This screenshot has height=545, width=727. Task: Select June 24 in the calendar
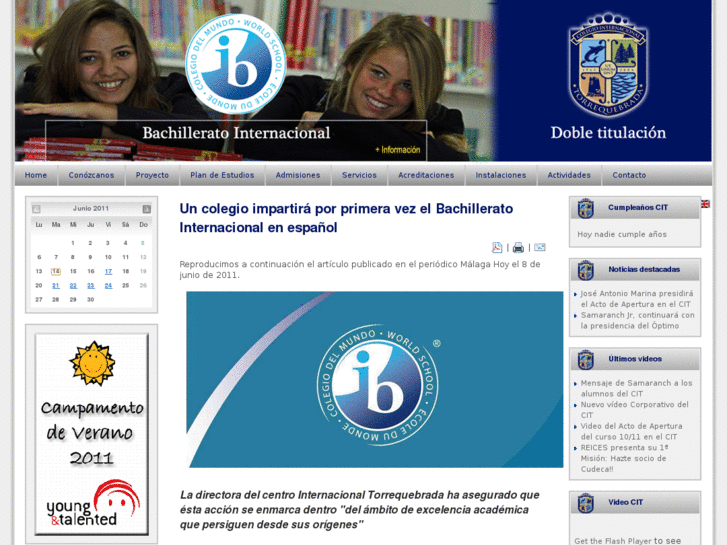tap(108, 286)
